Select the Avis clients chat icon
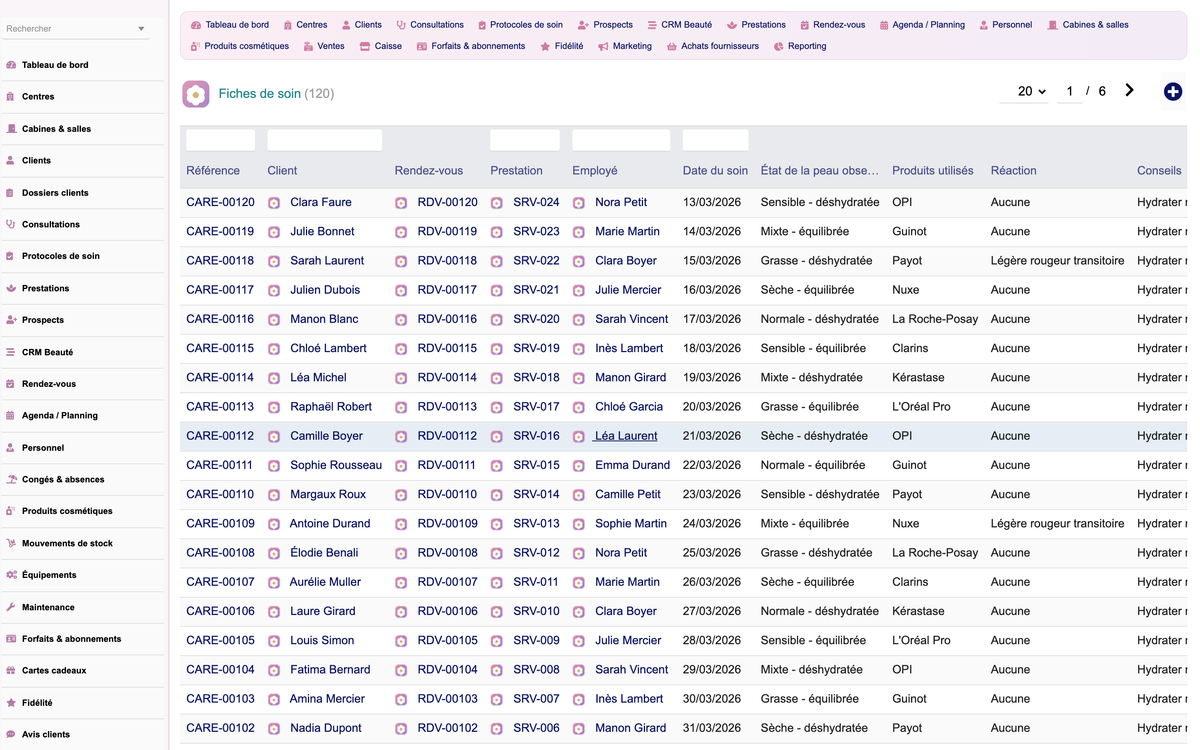Screen dimensions: 1200x750 point(11,734)
